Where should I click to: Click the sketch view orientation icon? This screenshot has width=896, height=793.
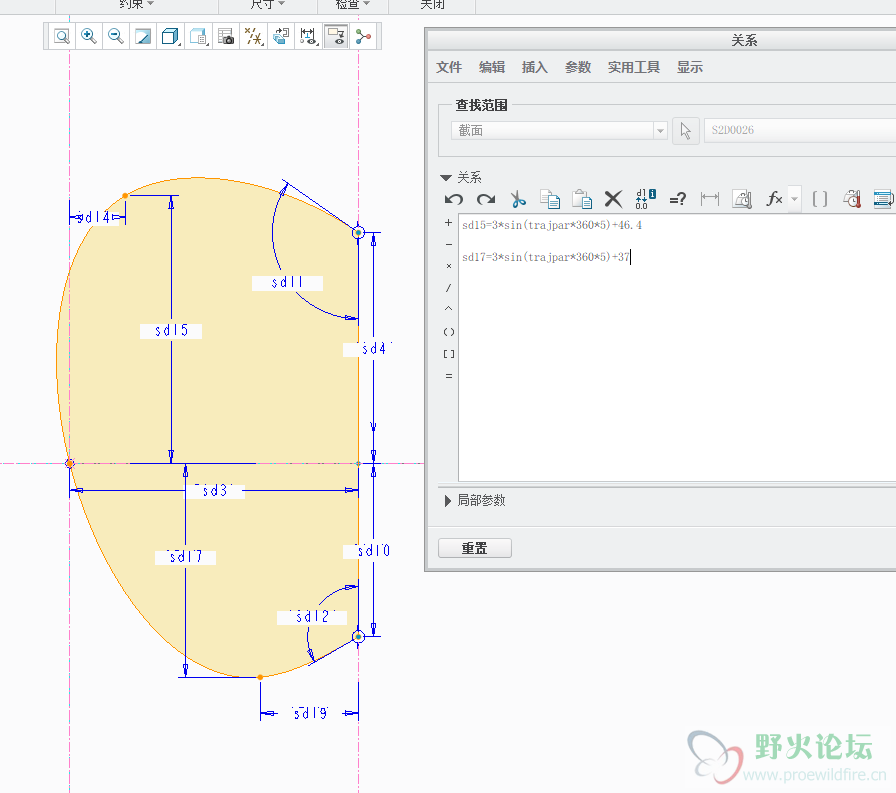click(x=281, y=37)
